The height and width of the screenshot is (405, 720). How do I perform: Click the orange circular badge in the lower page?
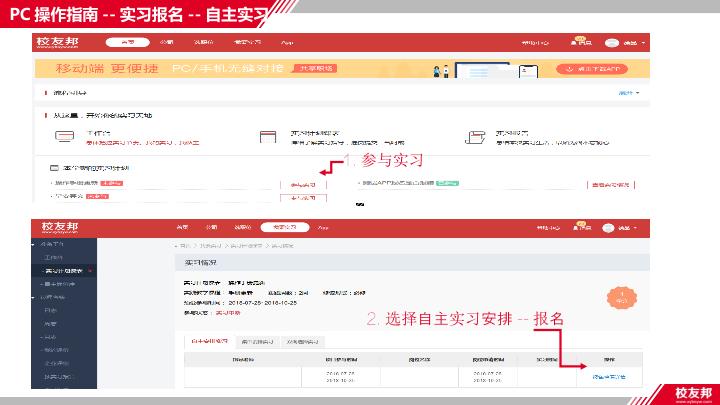click(620, 297)
